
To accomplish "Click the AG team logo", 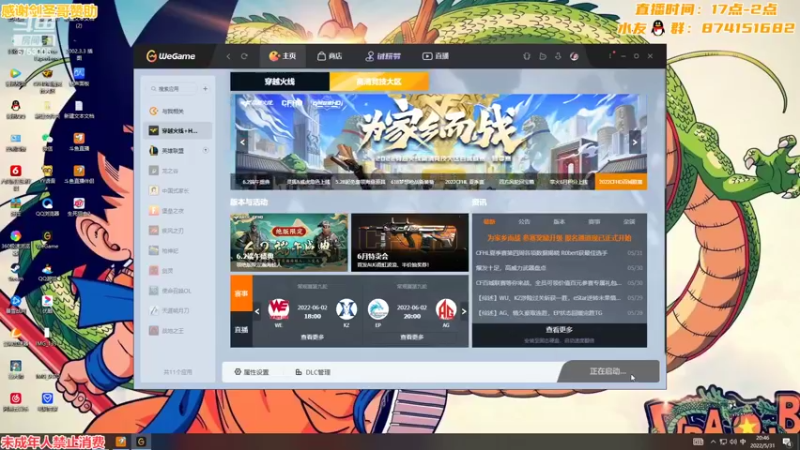I will click(446, 309).
